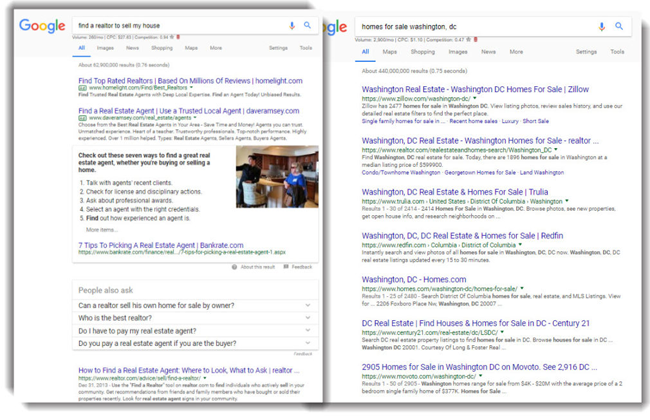This screenshot has width=650, height=420.
Task: Click 'Recent home sales' sitelink under Zillow
Action: pyautogui.click(x=473, y=121)
